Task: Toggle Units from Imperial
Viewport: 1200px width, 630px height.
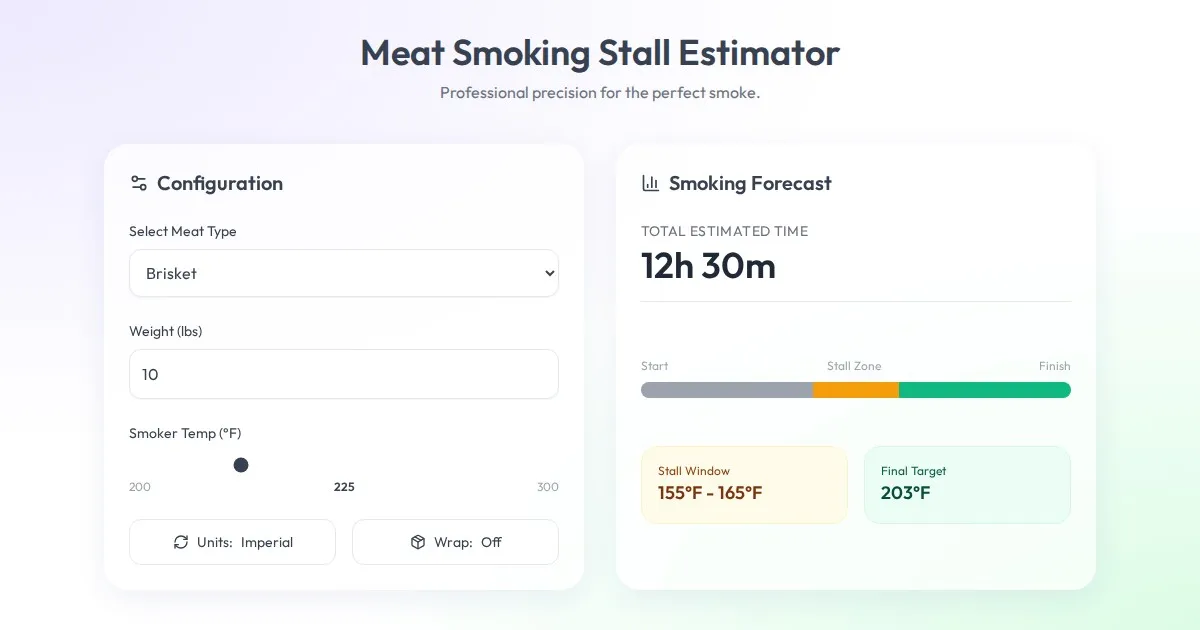Action: pyautogui.click(x=232, y=542)
